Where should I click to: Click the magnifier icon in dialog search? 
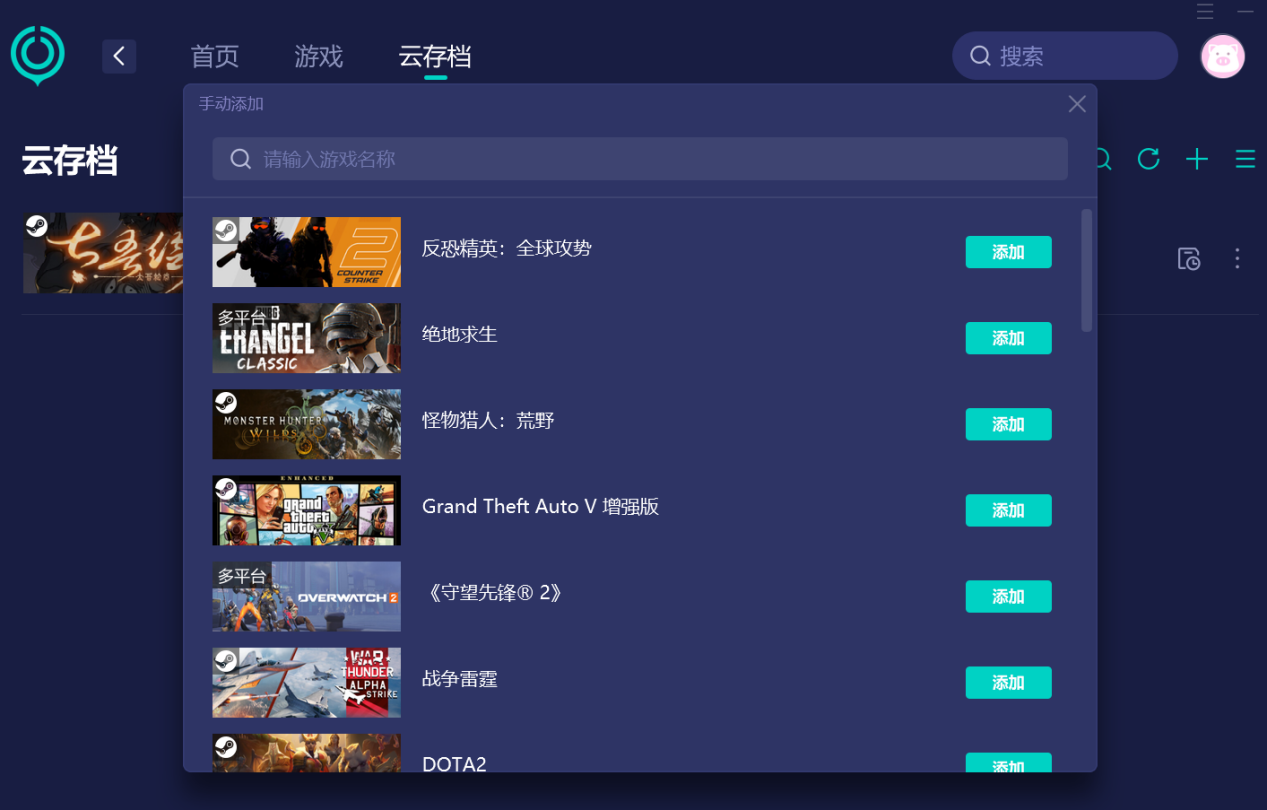[x=240, y=159]
